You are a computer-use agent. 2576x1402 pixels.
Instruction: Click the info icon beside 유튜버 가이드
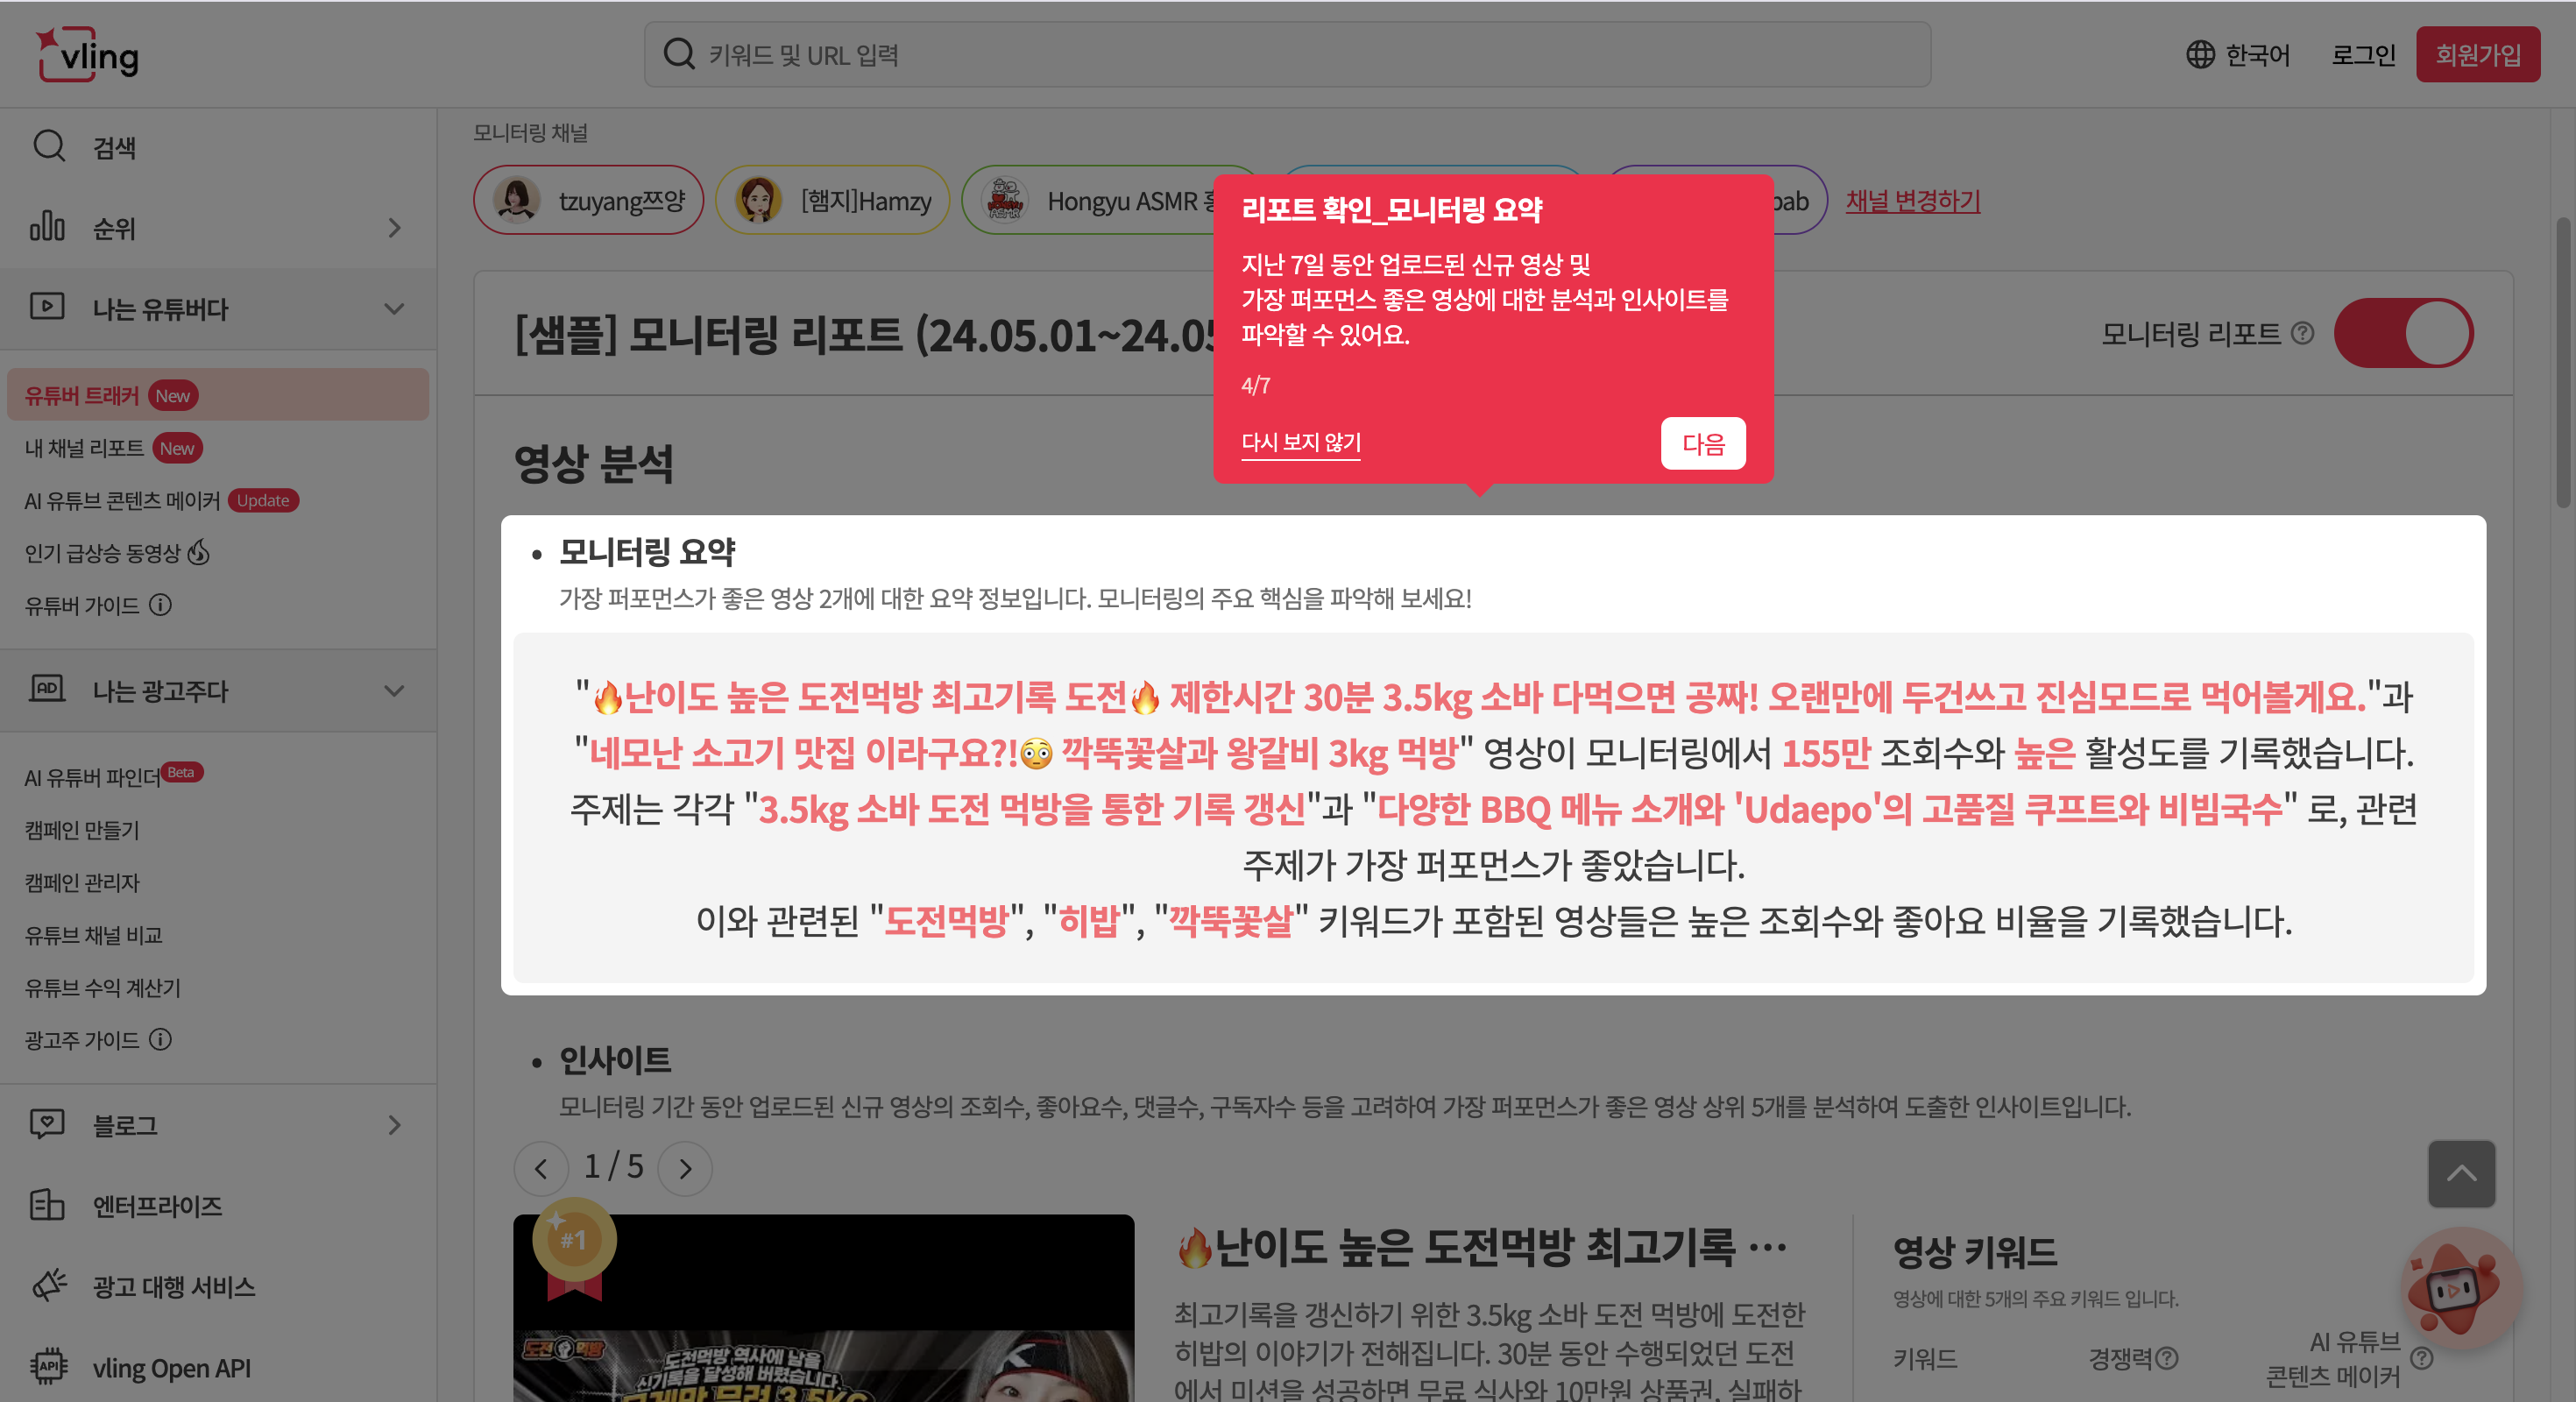point(160,605)
